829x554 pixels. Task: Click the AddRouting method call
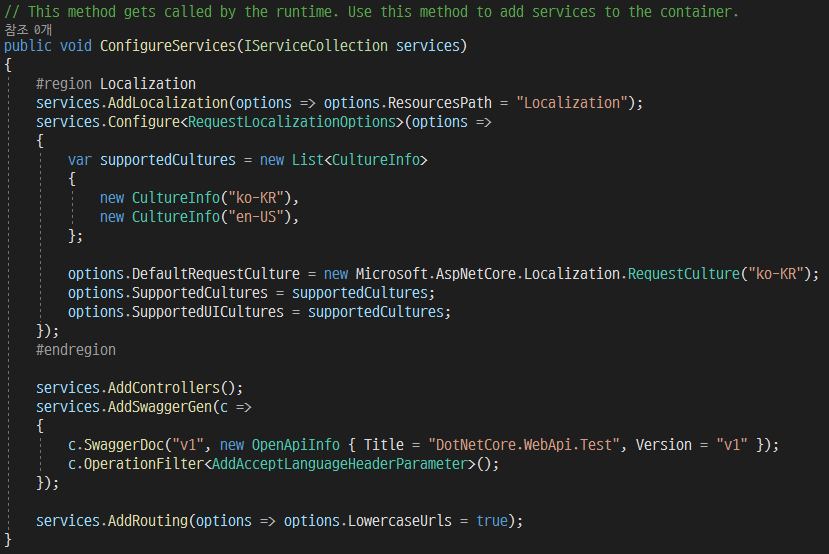[x=148, y=521]
